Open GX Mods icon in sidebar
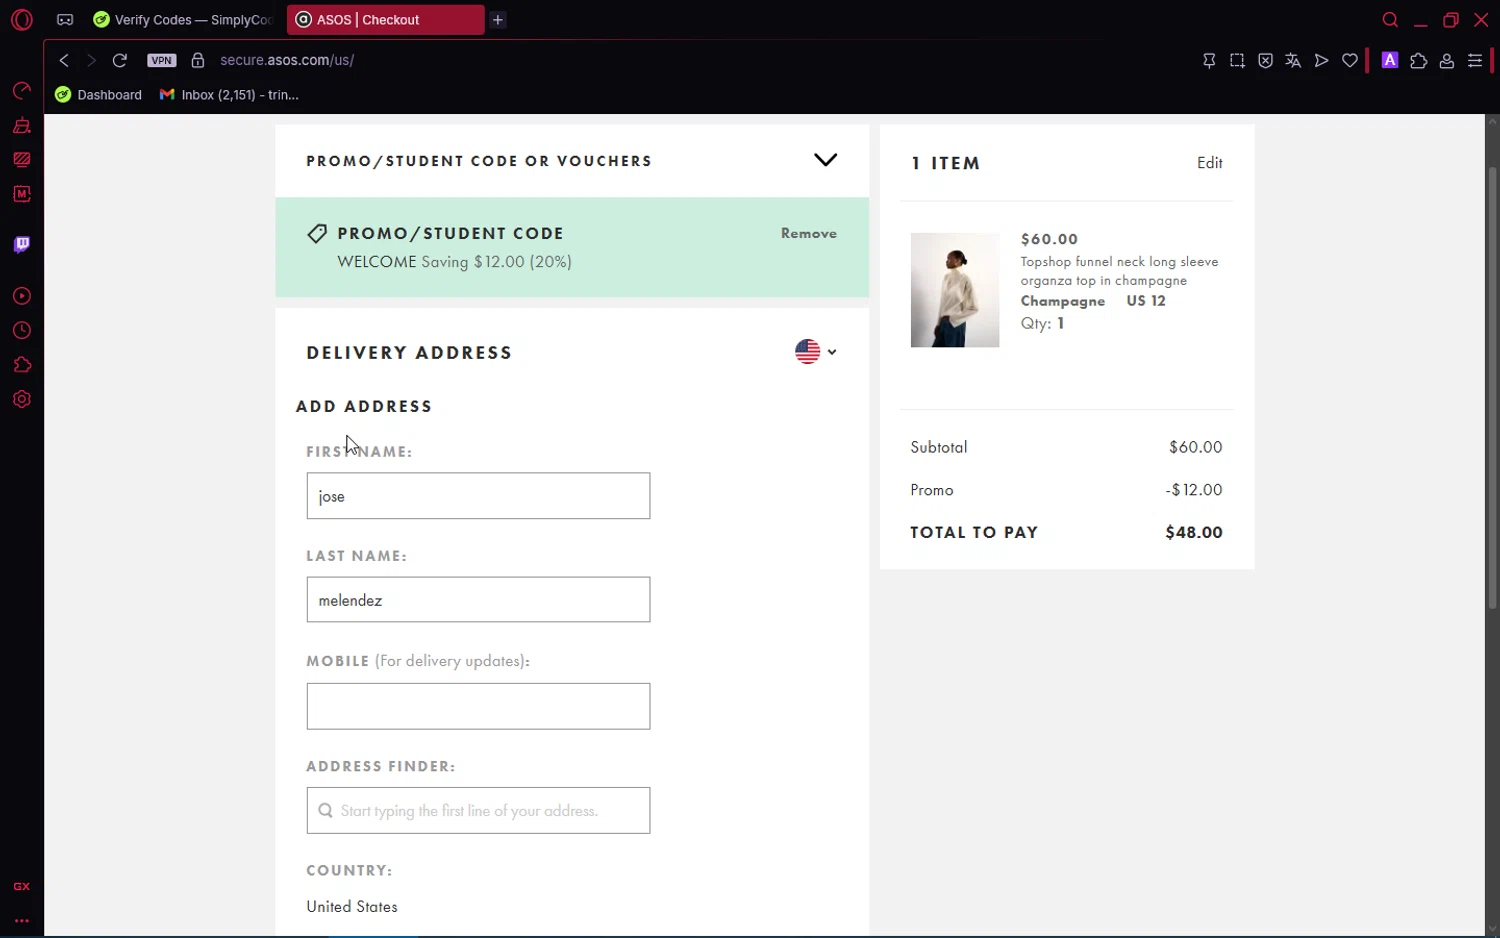 [22, 194]
